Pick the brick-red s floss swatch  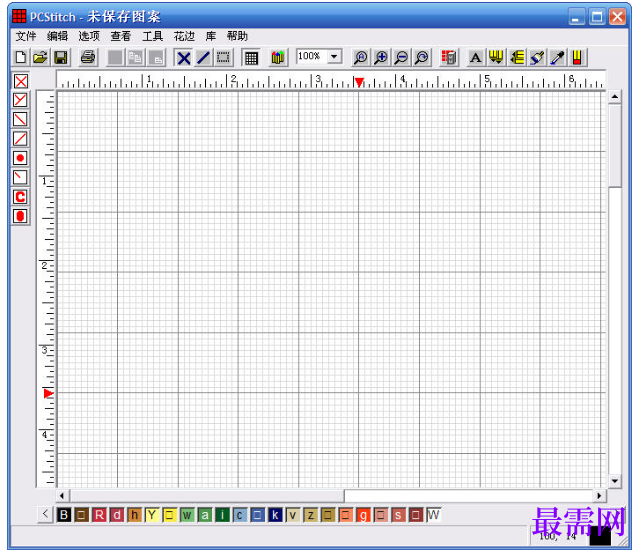(398, 515)
